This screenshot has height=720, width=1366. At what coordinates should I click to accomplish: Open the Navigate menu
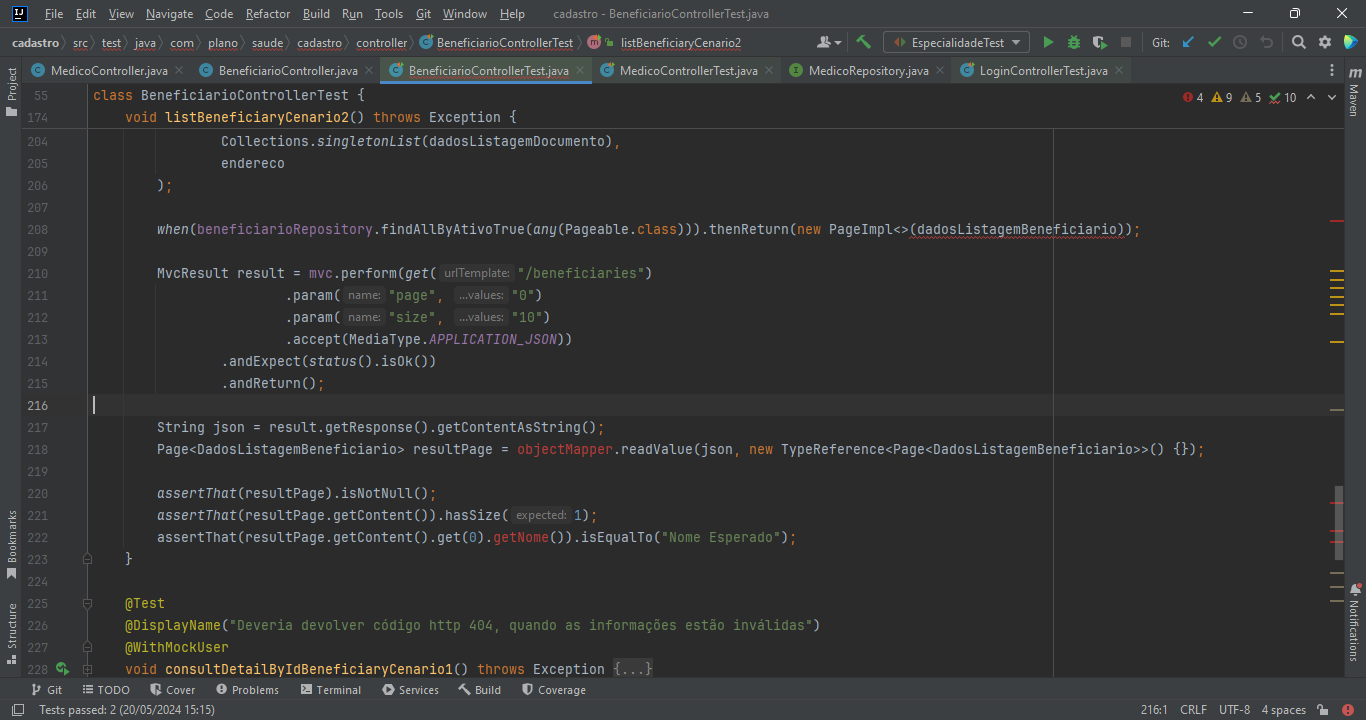tap(170, 14)
